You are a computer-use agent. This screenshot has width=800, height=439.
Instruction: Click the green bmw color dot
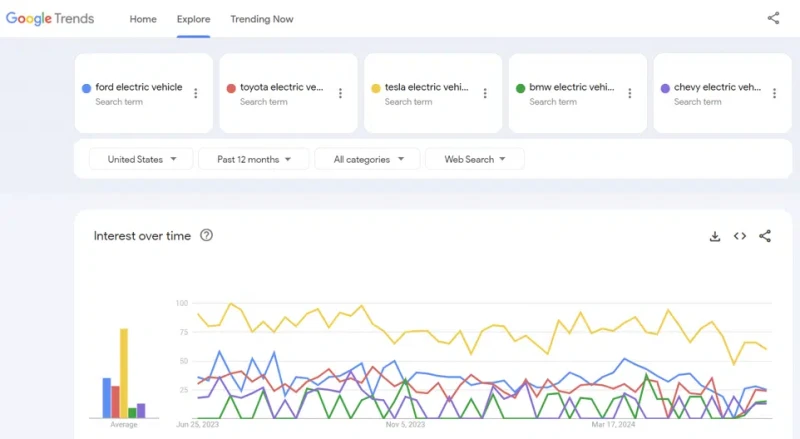coord(520,88)
